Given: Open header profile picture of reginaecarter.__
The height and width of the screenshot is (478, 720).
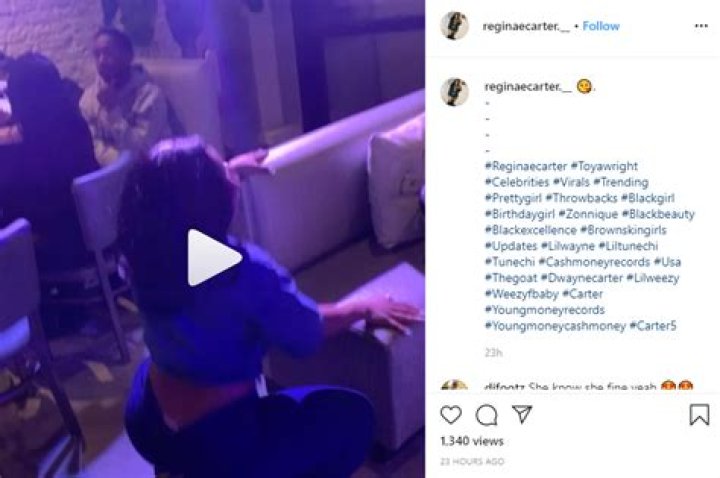Looking at the screenshot, I should [455, 26].
